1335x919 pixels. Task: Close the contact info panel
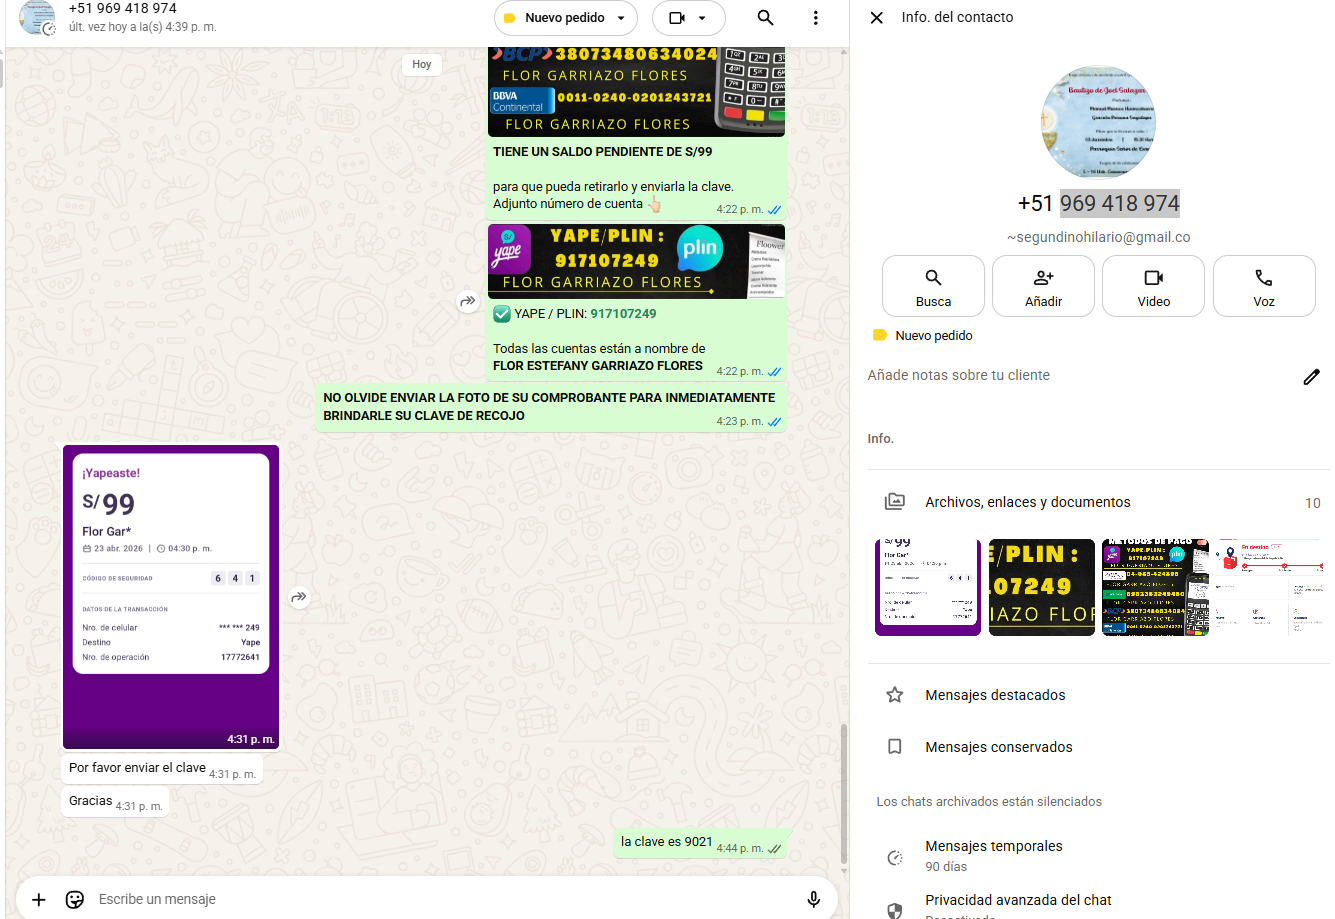877,18
